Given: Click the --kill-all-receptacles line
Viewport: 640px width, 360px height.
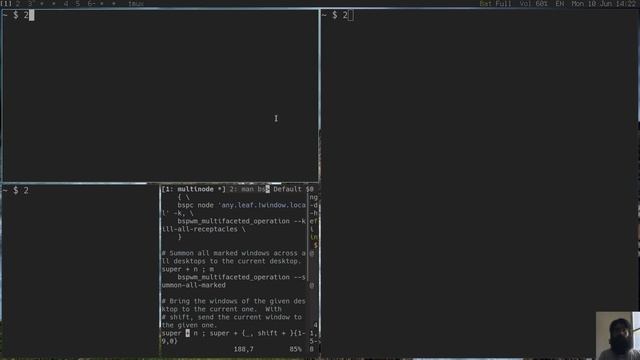Looking at the screenshot, I should tap(233, 225).
